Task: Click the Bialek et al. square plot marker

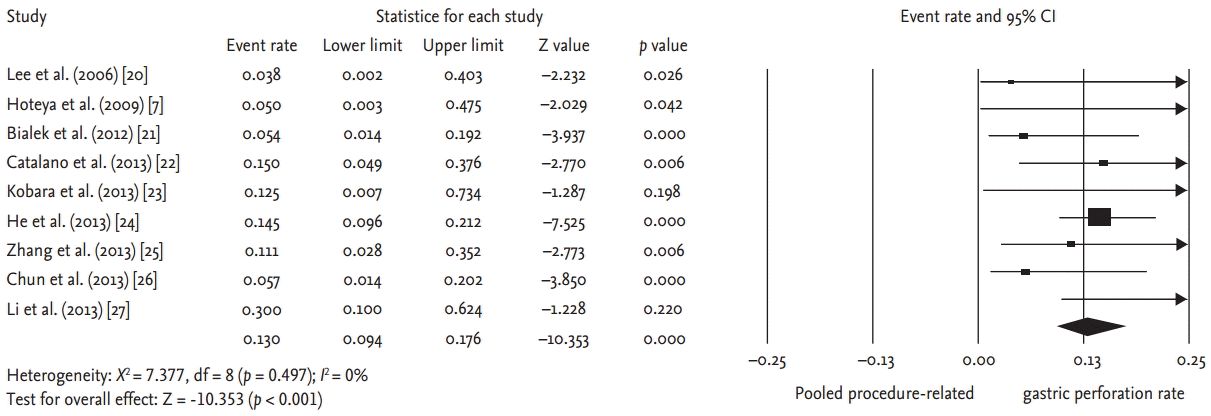Action: click(x=1023, y=135)
